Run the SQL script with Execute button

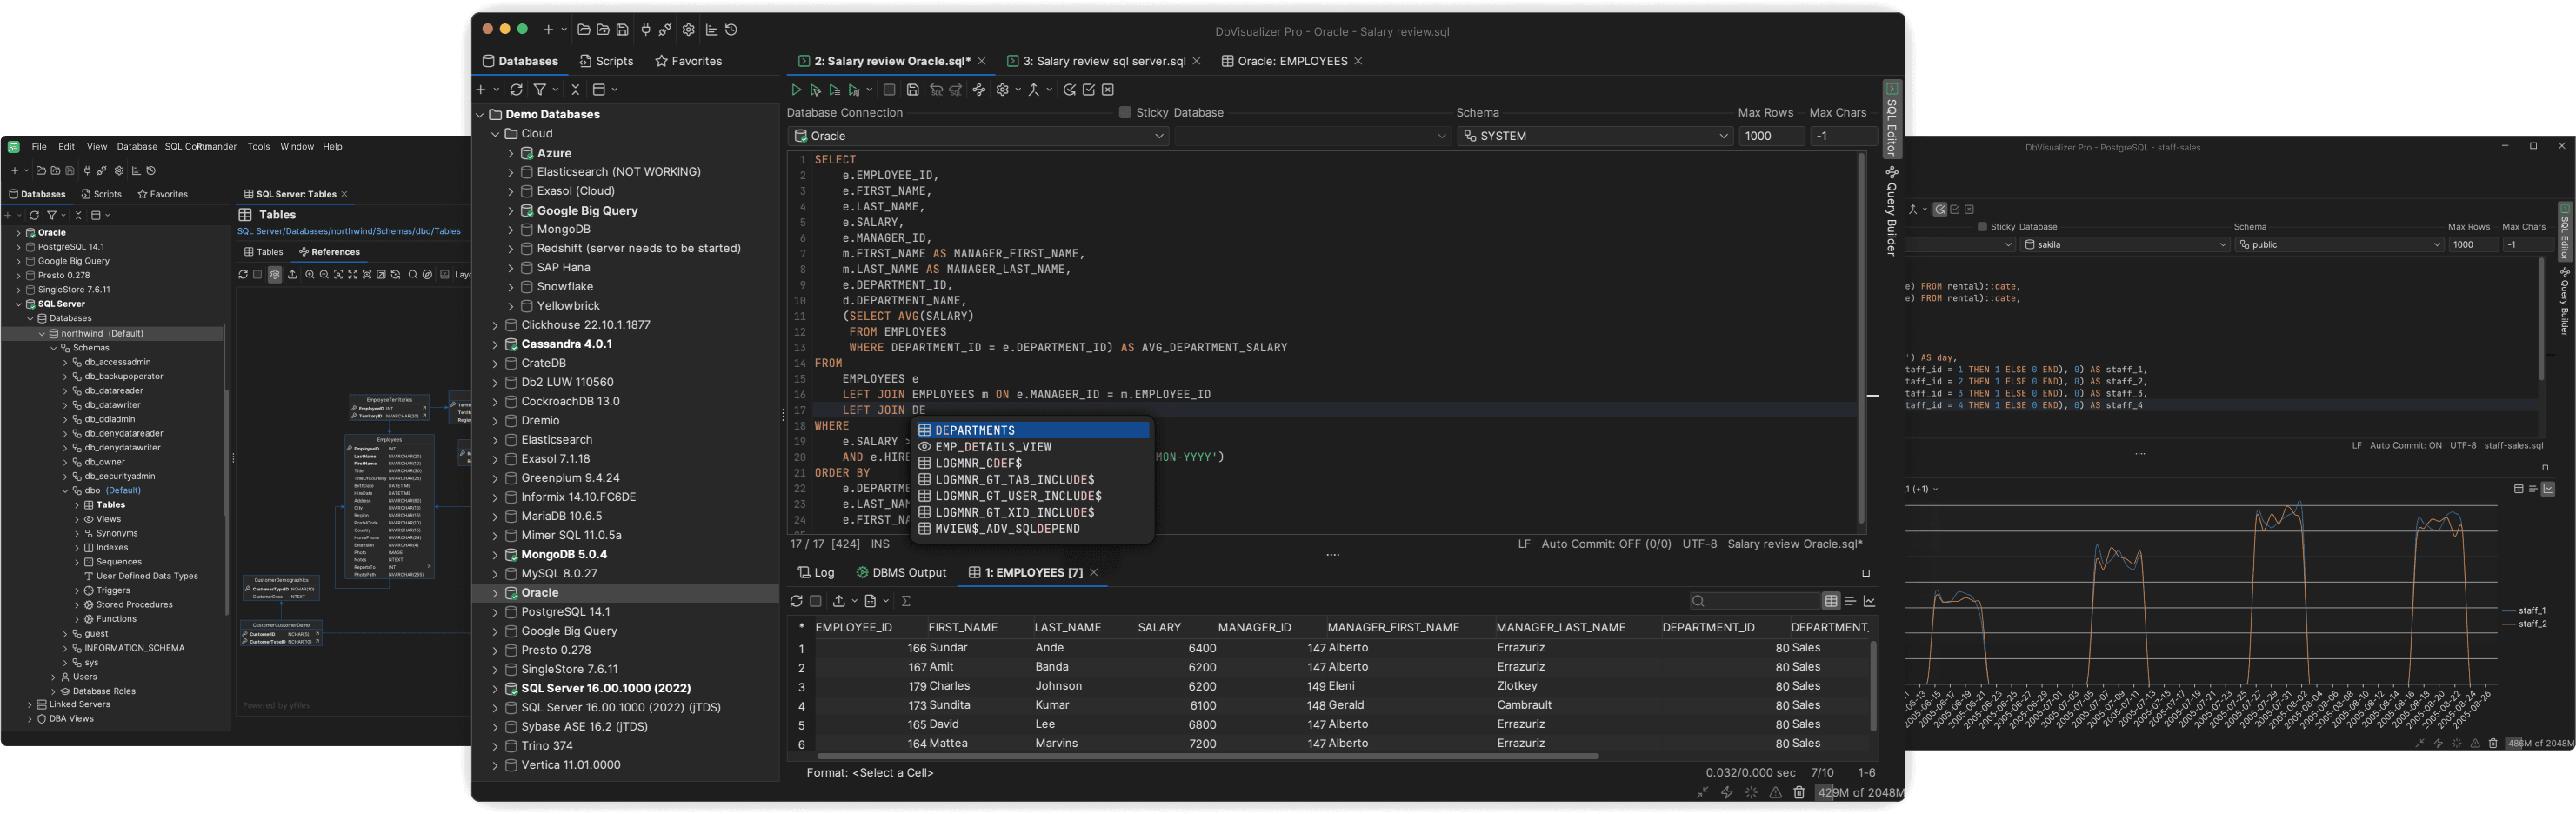coord(796,90)
